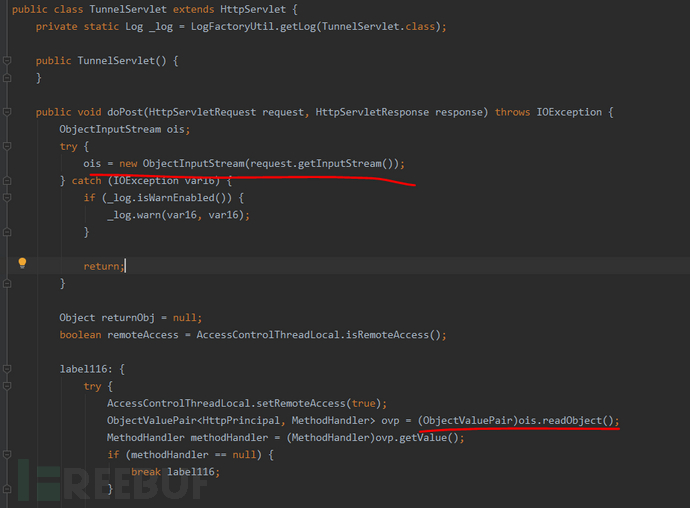690x508 pixels.
Task: Click 'HttpPrincipal' generic type in the ovp line
Action: 241,421
